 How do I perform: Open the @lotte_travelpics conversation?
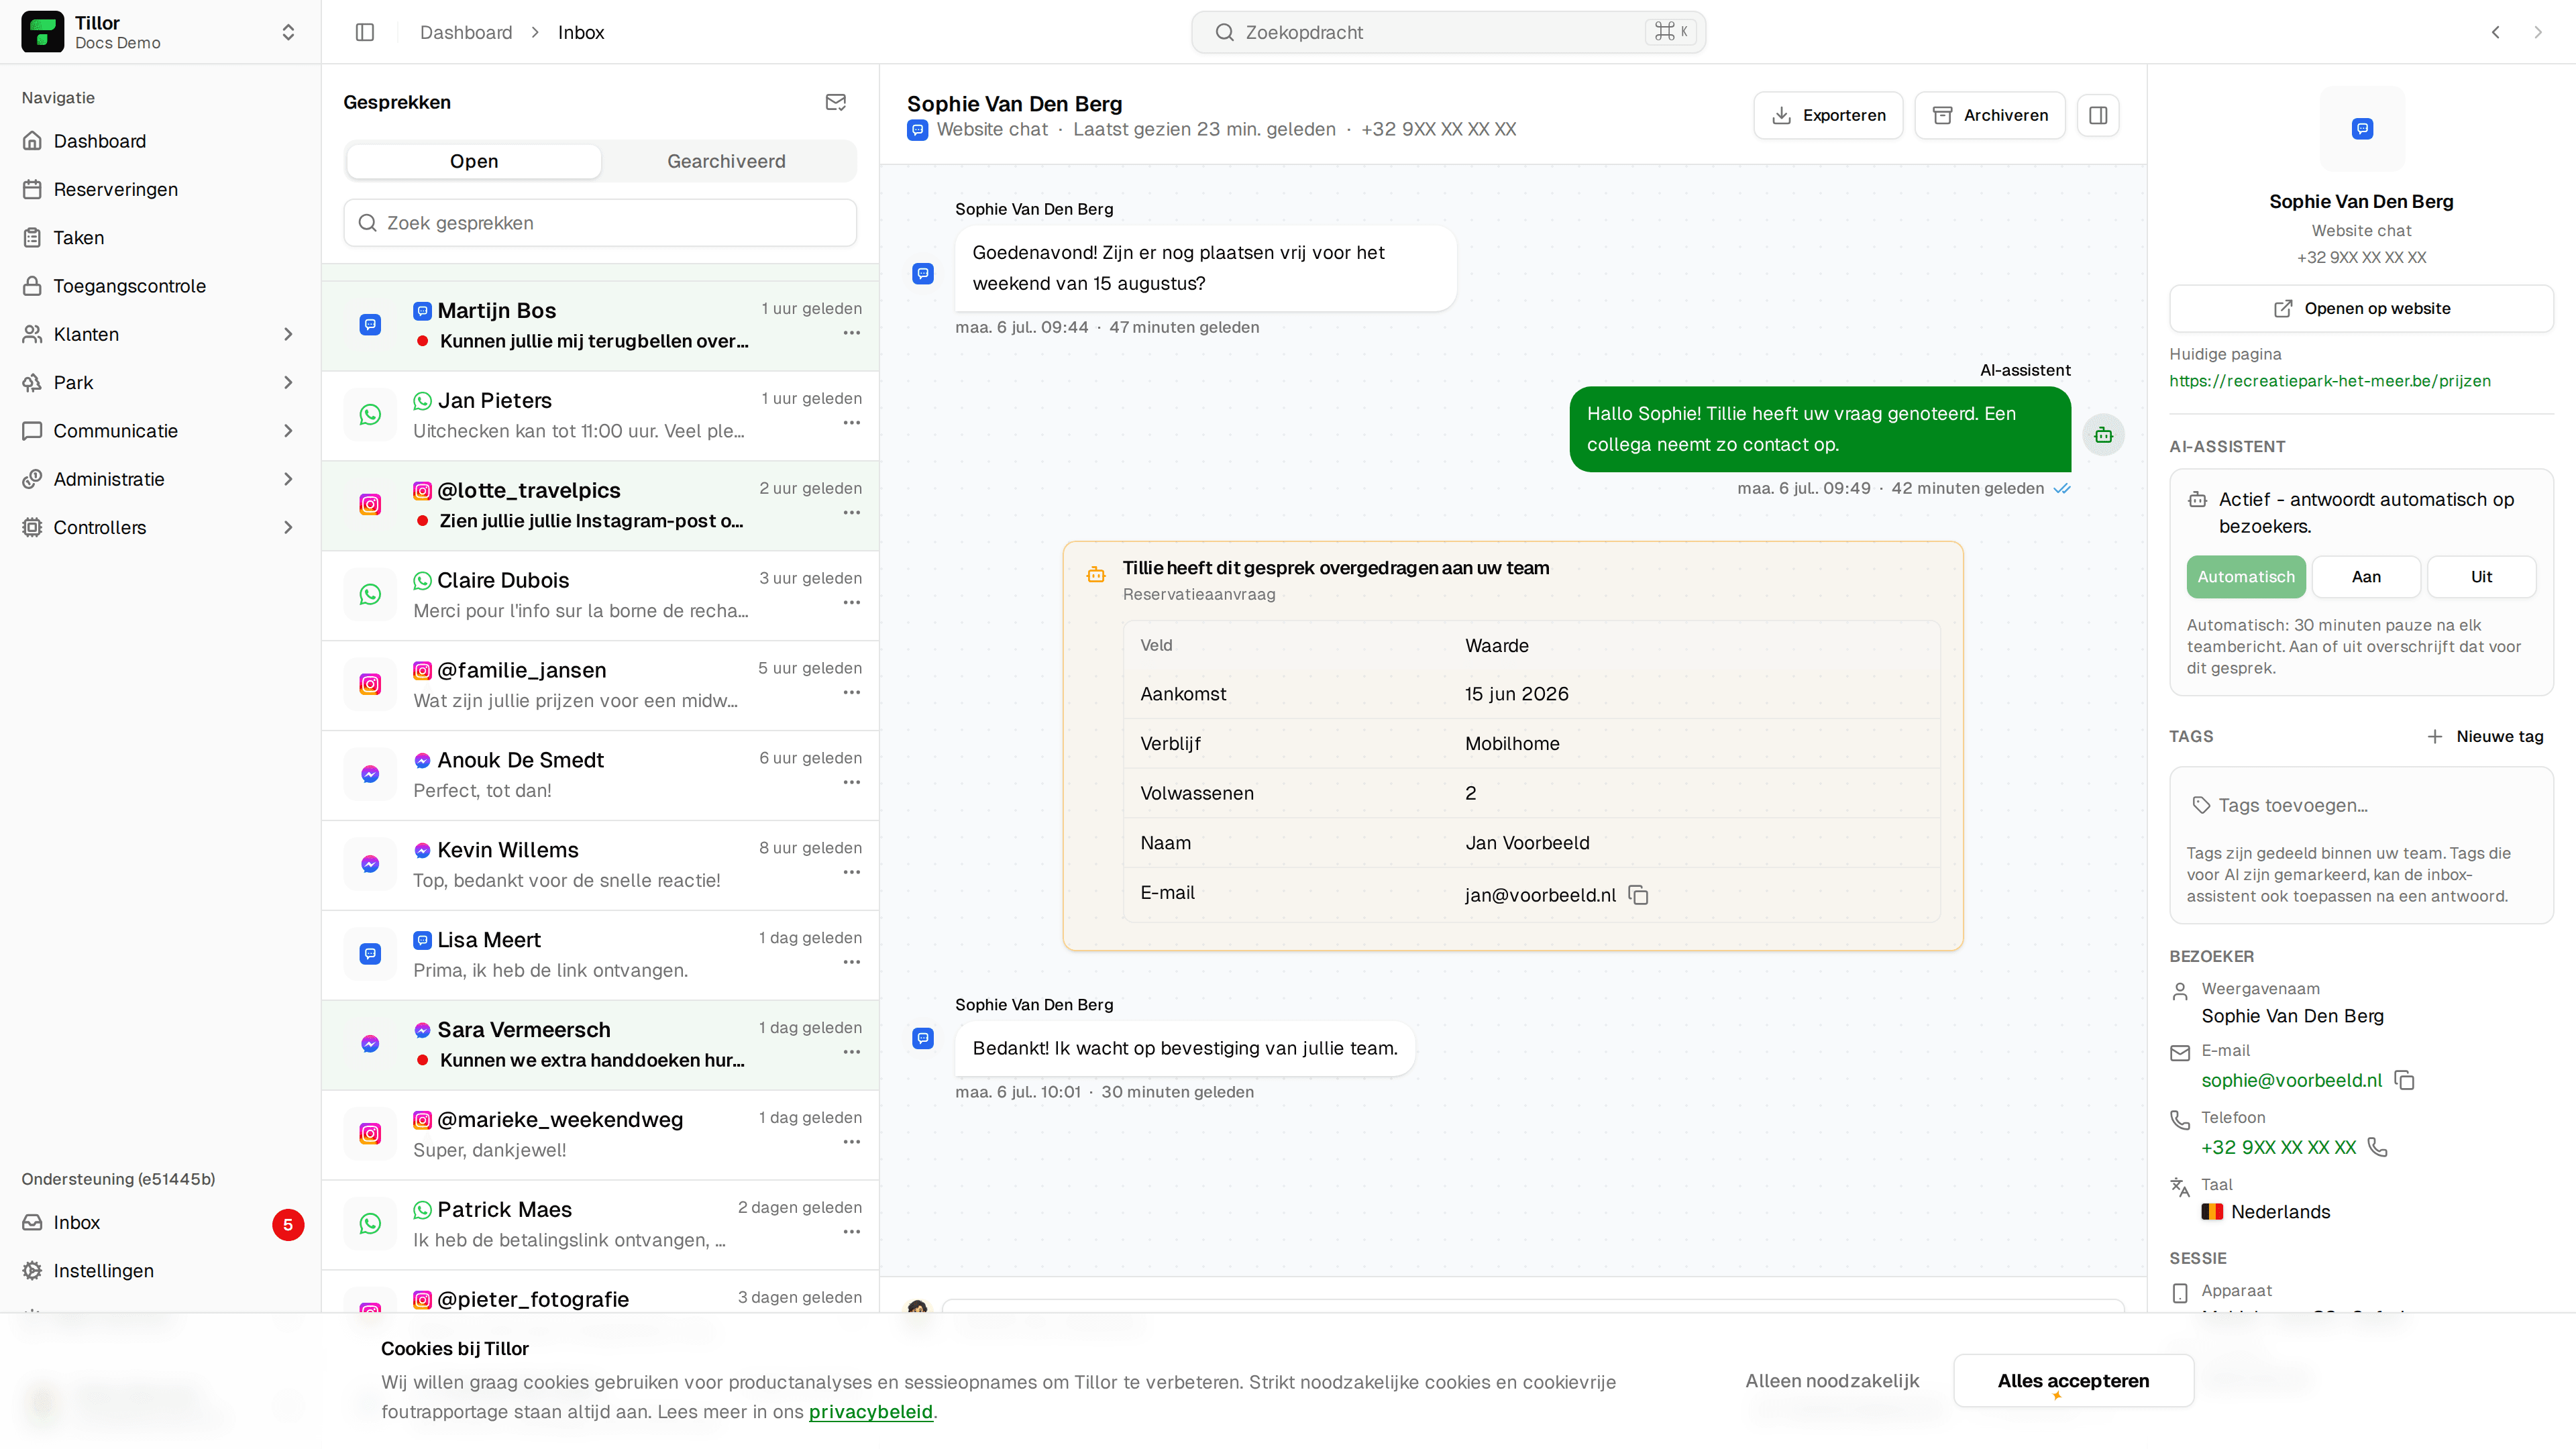[x=600, y=506]
